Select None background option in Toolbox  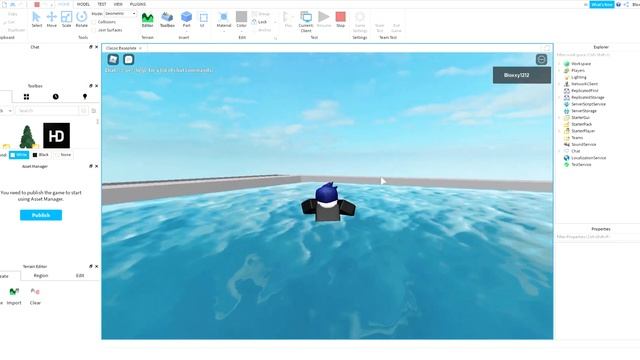pyautogui.click(x=64, y=155)
